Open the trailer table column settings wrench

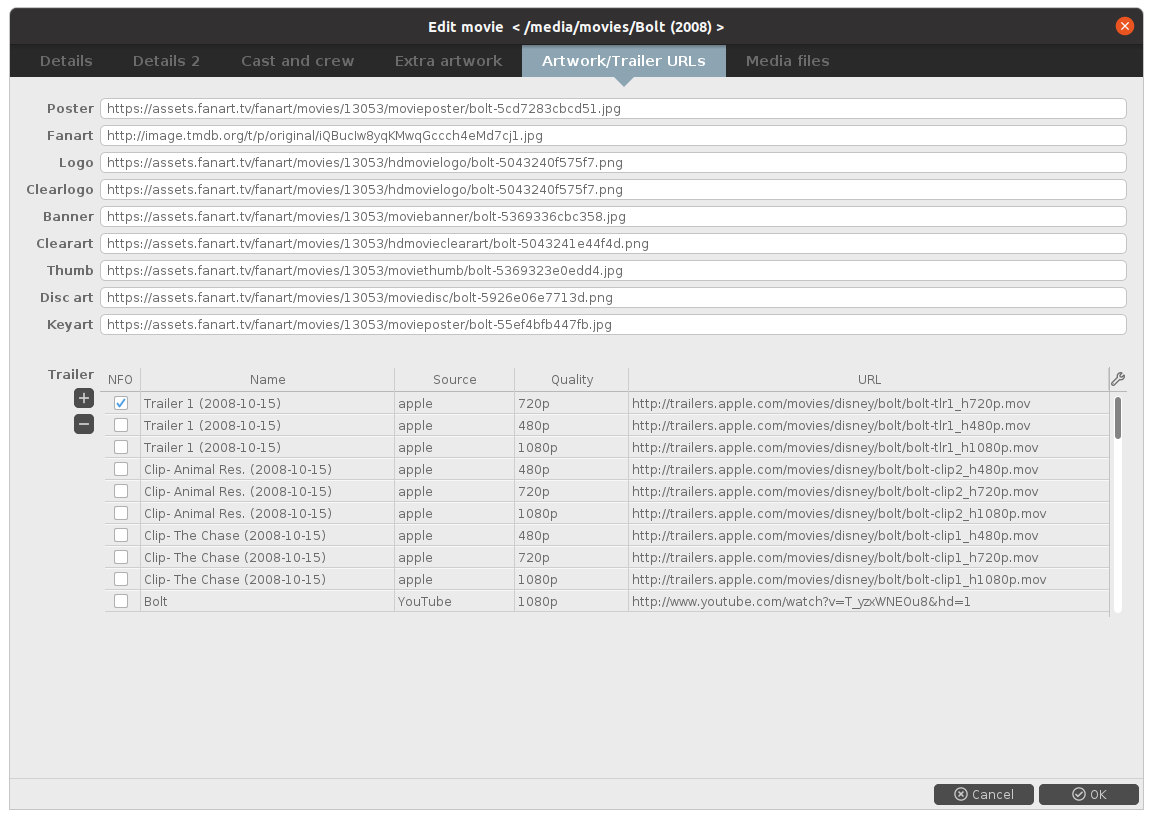[x=1118, y=379]
